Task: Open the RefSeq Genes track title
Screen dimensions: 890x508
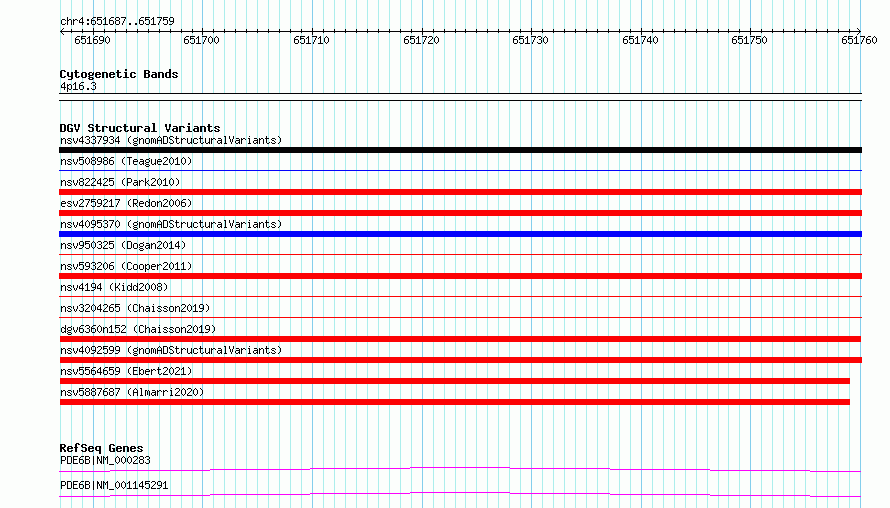Action: [x=101, y=448]
